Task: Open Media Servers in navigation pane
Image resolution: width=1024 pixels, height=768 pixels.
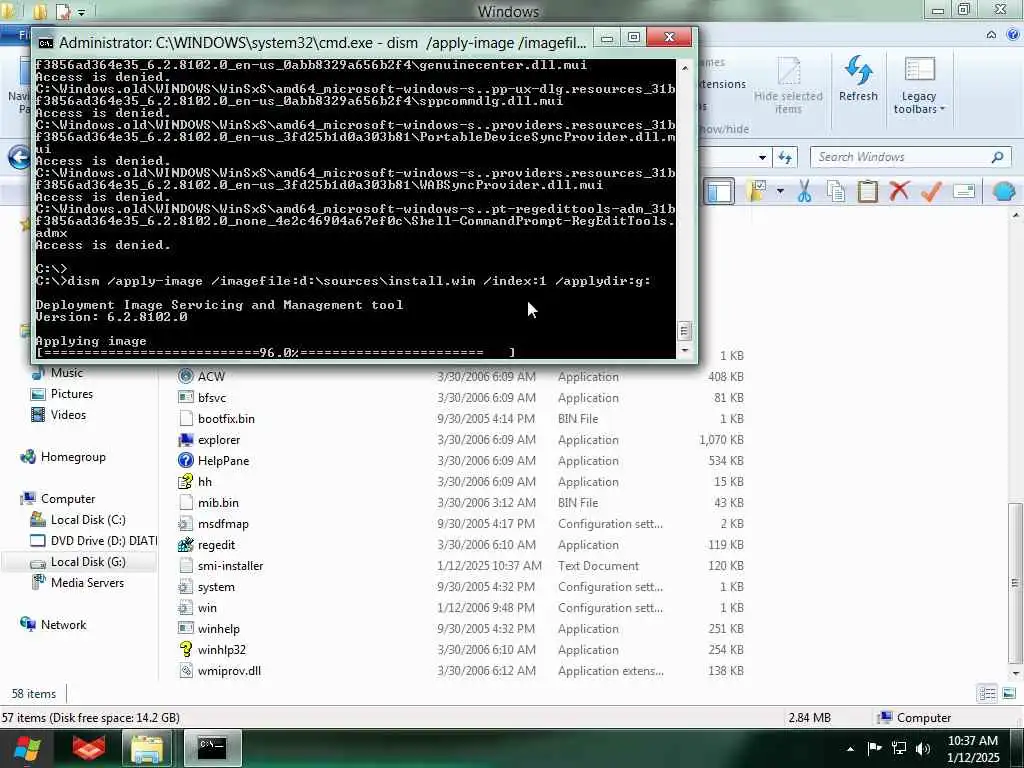Action: click(x=87, y=583)
